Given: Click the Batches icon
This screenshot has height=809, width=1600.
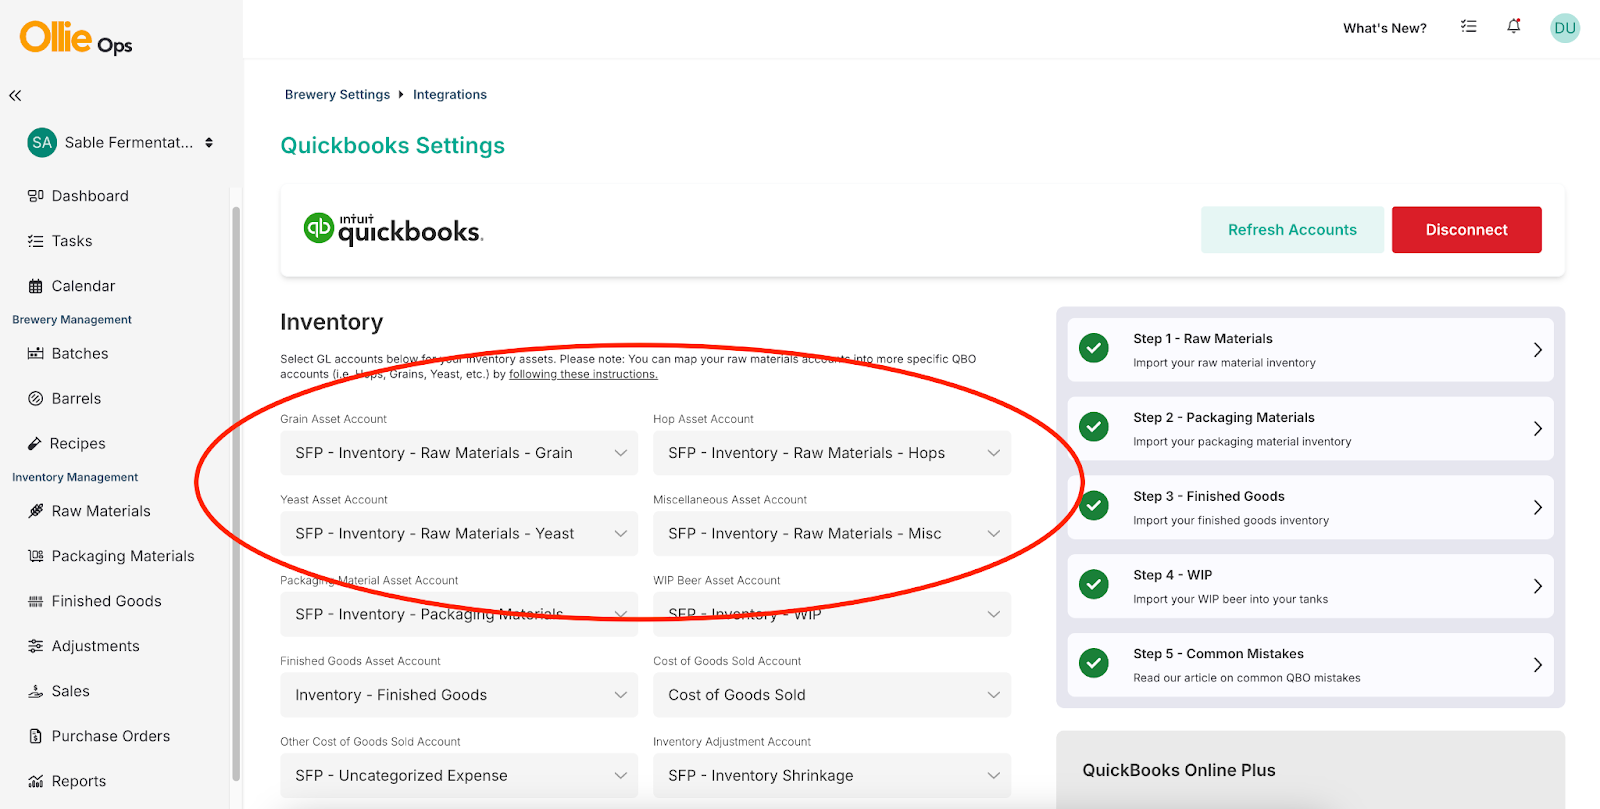Looking at the screenshot, I should [36, 354].
